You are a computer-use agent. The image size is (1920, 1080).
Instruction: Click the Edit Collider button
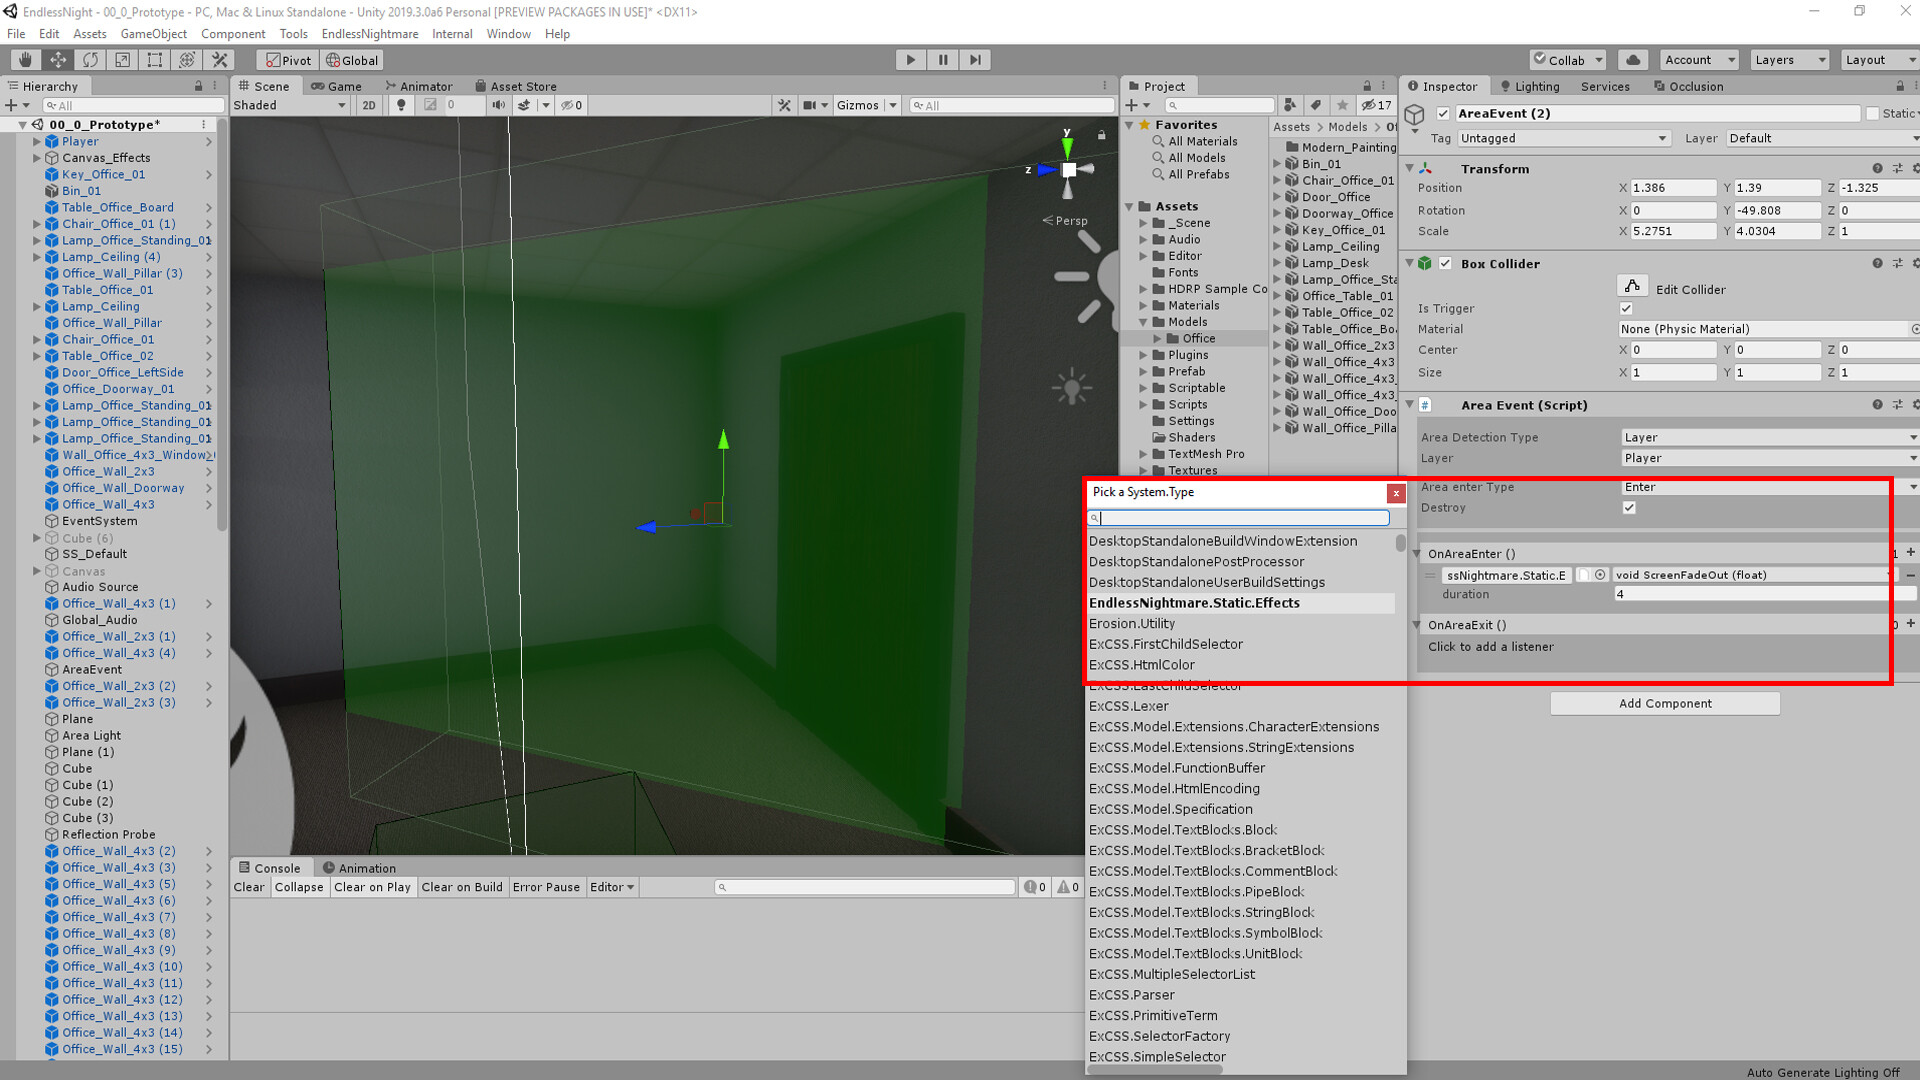click(1632, 288)
